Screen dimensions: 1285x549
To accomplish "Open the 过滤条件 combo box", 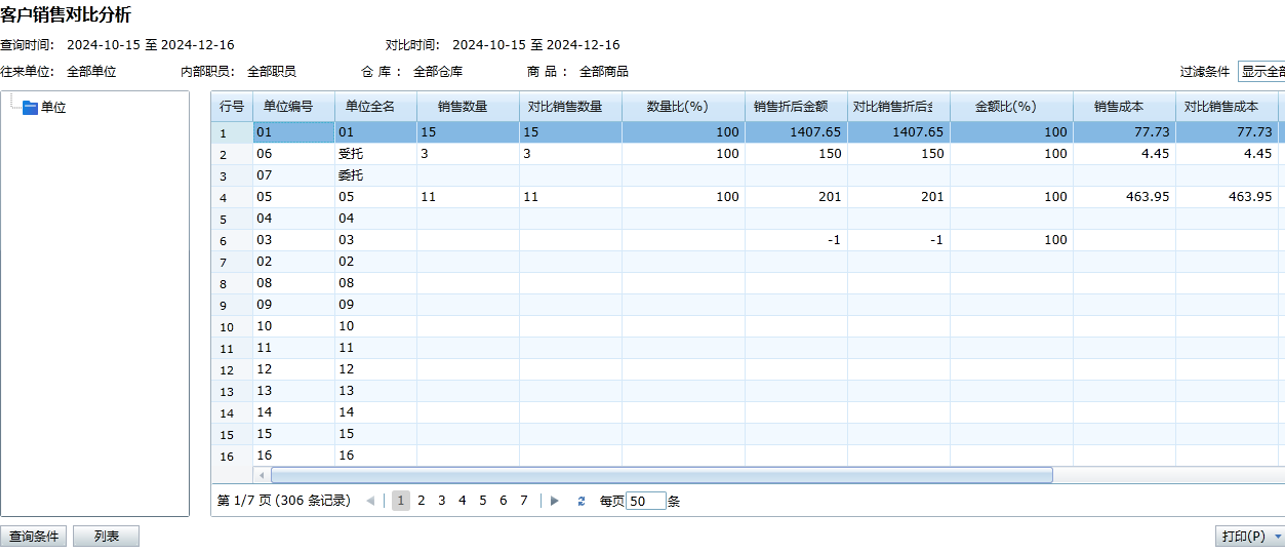I will click(x=1261, y=72).
